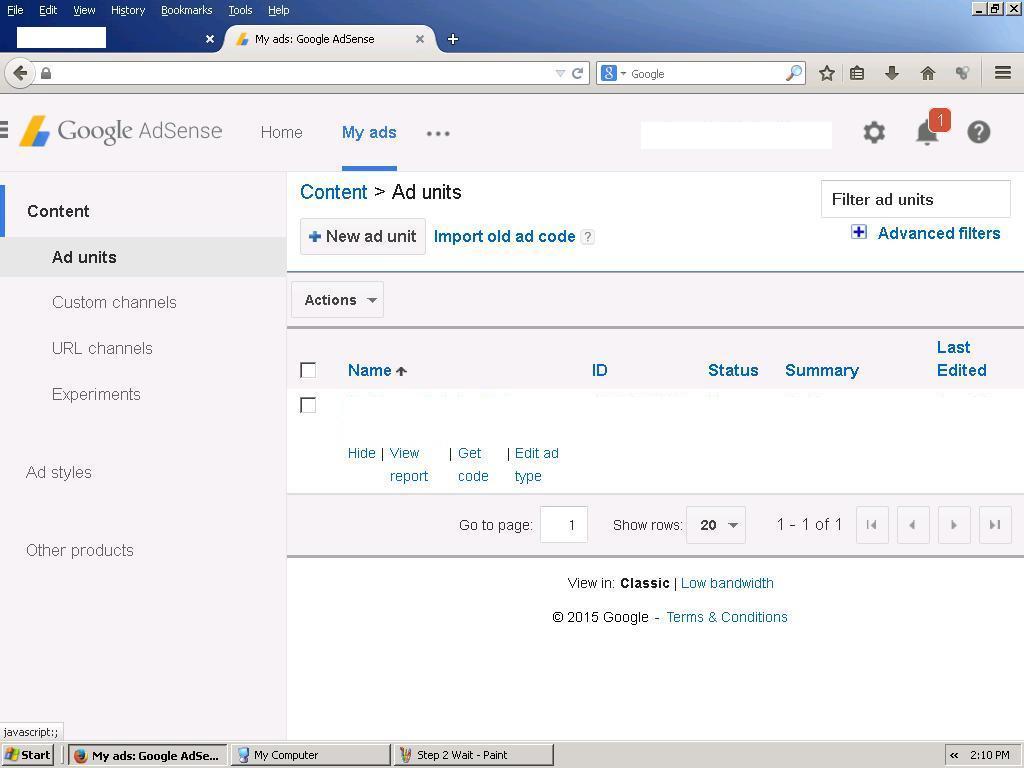Click the browser extension icon beside home
The width and height of the screenshot is (1024, 768).
pos(962,73)
